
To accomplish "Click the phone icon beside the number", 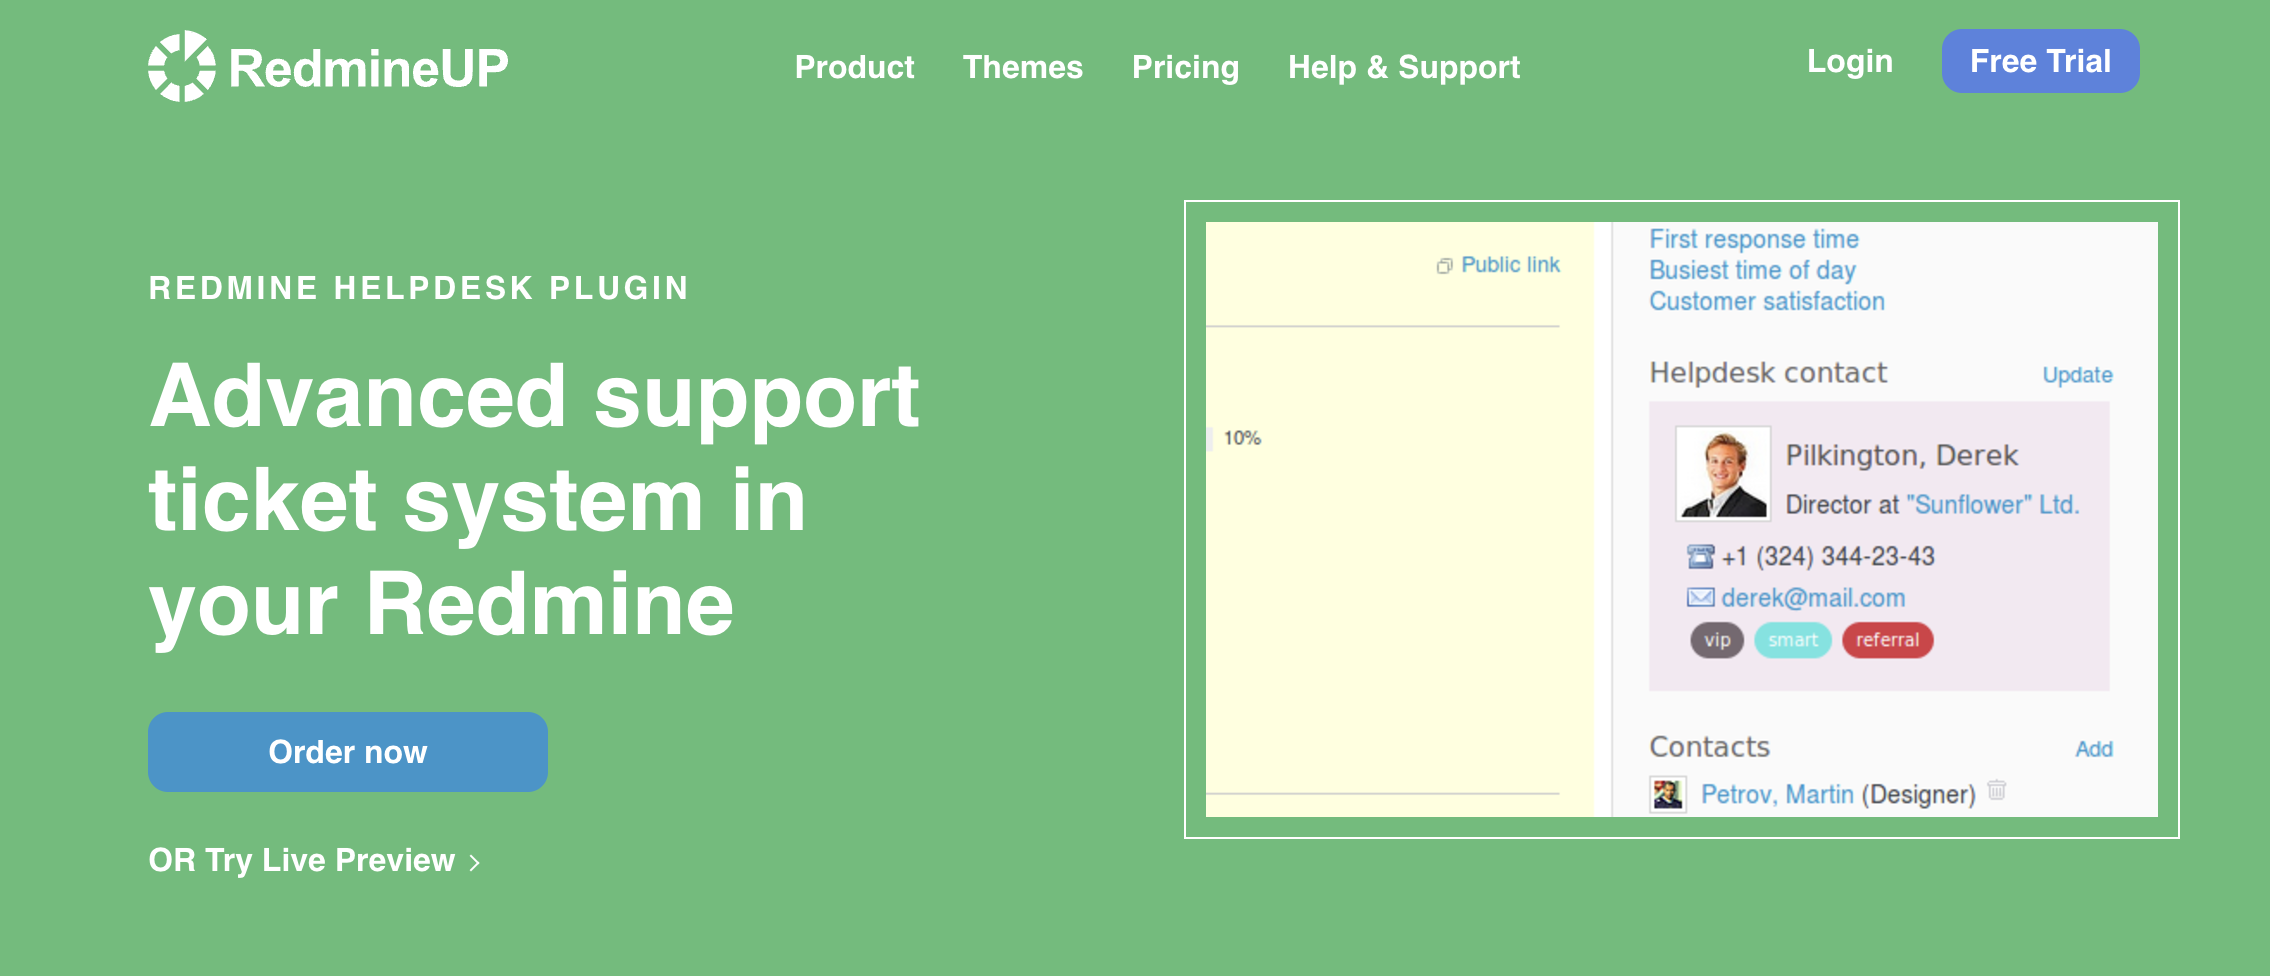I will pos(1700,556).
